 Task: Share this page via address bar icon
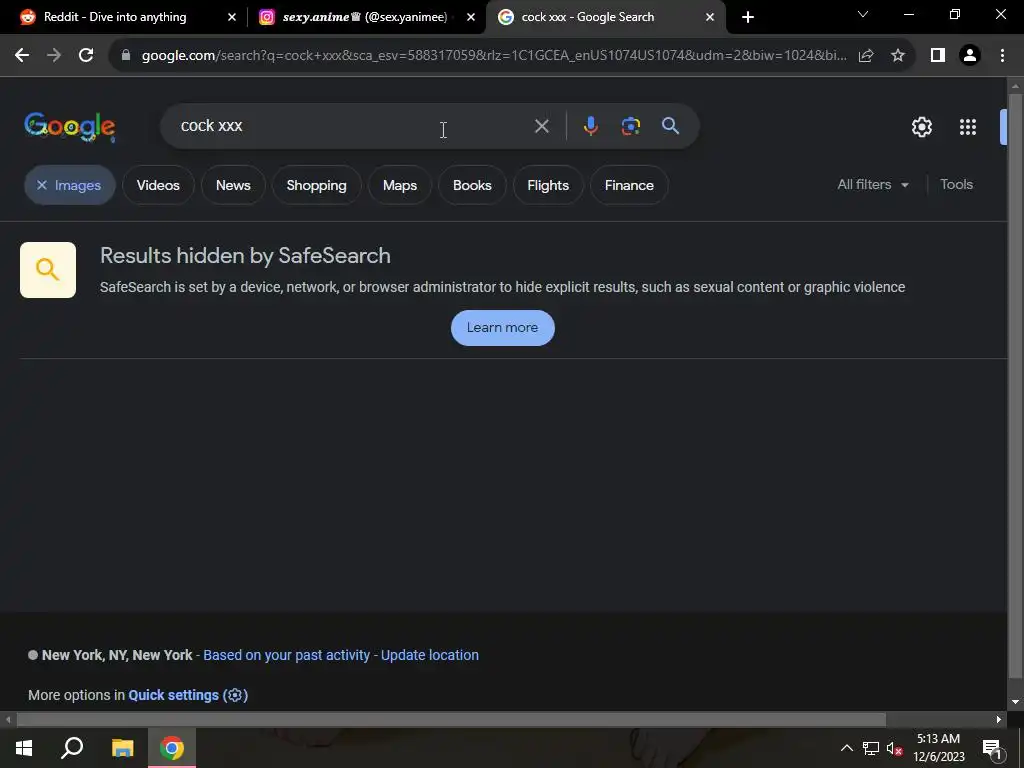pos(866,56)
